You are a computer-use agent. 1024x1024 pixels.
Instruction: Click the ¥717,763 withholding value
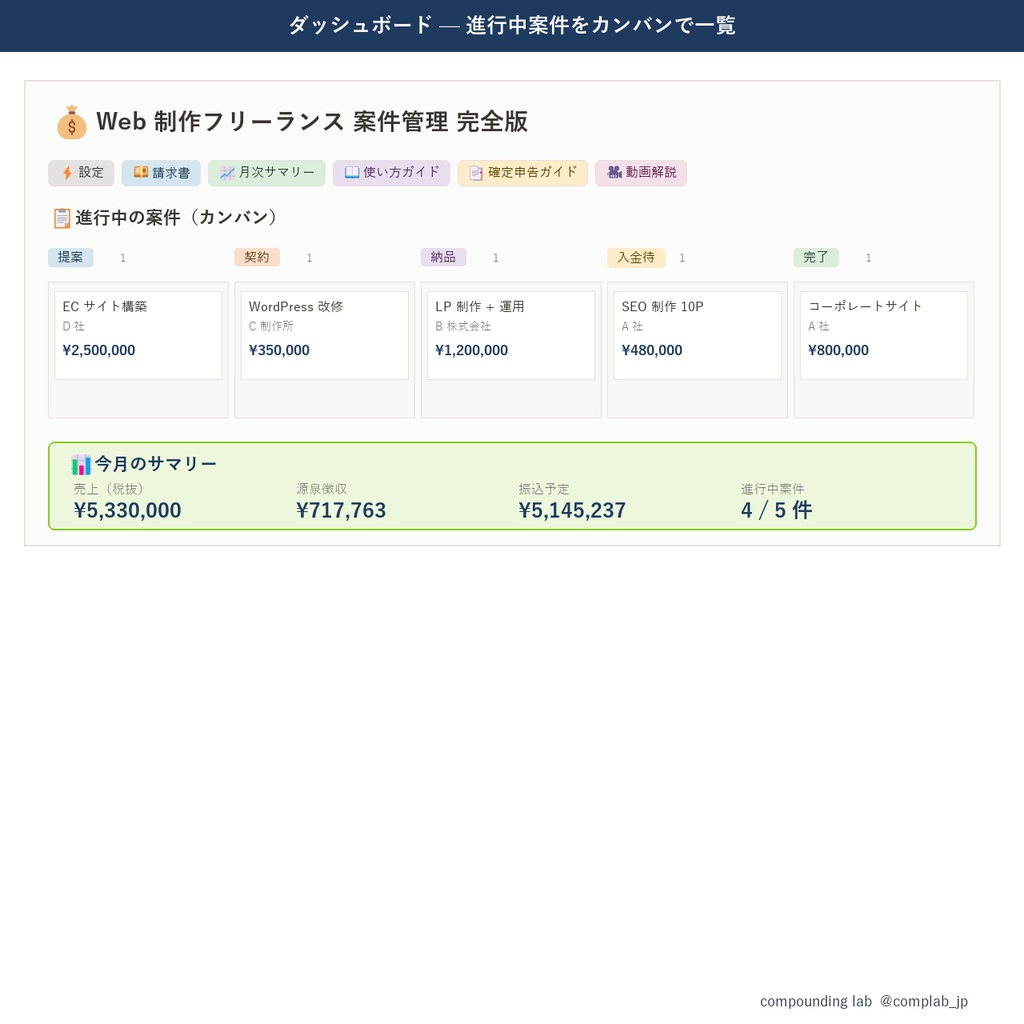[x=341, y=511]
